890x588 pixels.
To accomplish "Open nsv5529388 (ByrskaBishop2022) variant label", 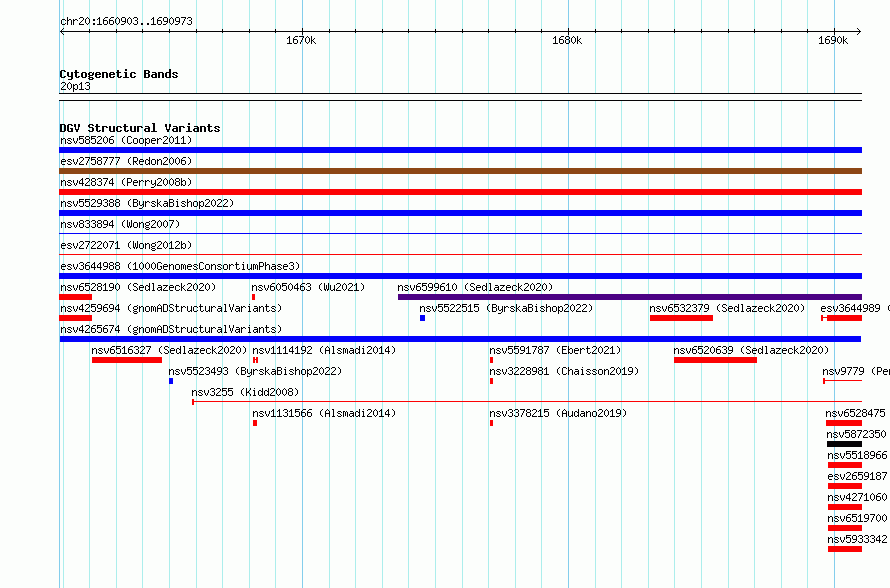I will [x=147, y=203].
